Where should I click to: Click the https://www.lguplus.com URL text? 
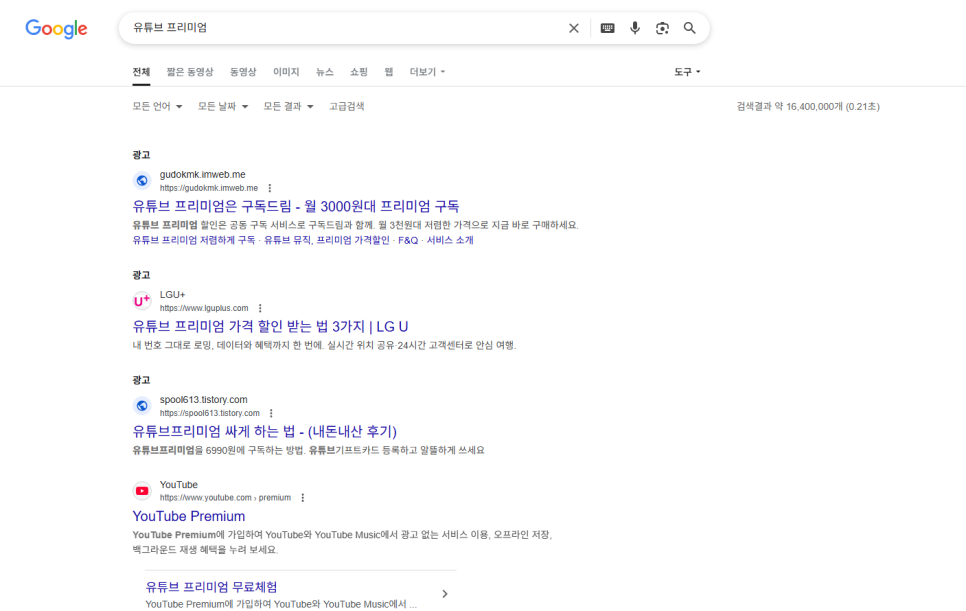(x=204, y=308)
